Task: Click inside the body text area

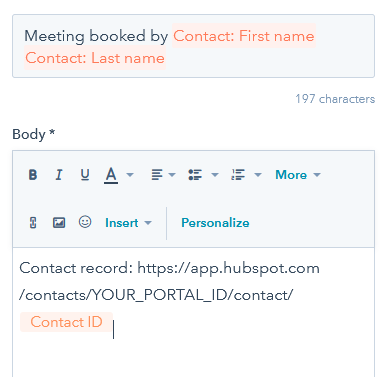Action: pyautogui.click(x=193, y=312)
